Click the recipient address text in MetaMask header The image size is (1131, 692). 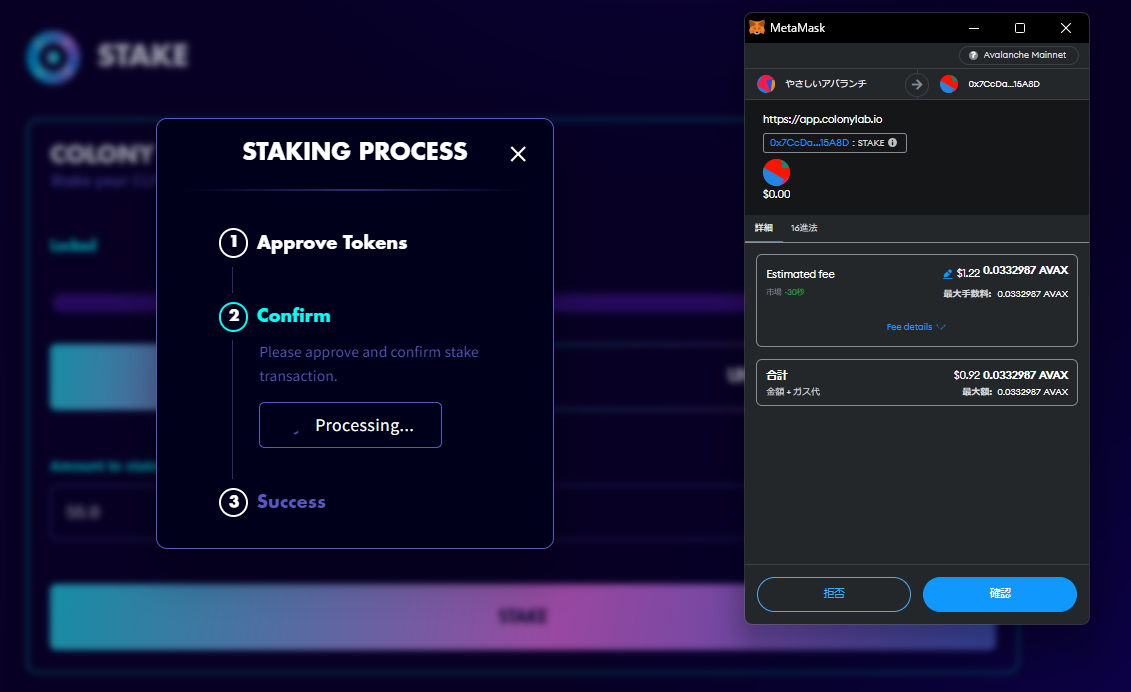(1004, 84)
